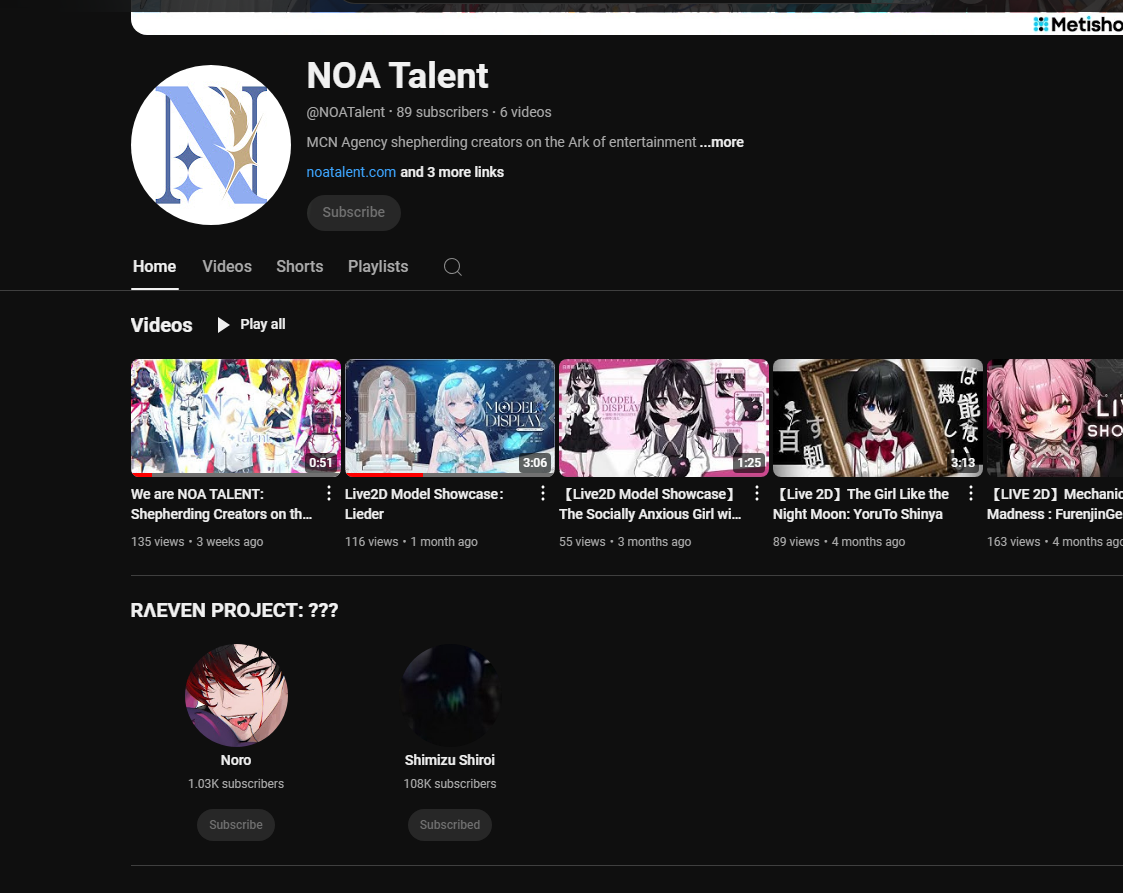Open options menu for Socially Anxious Girl video
1123x893 pixels.
point(757,493)
